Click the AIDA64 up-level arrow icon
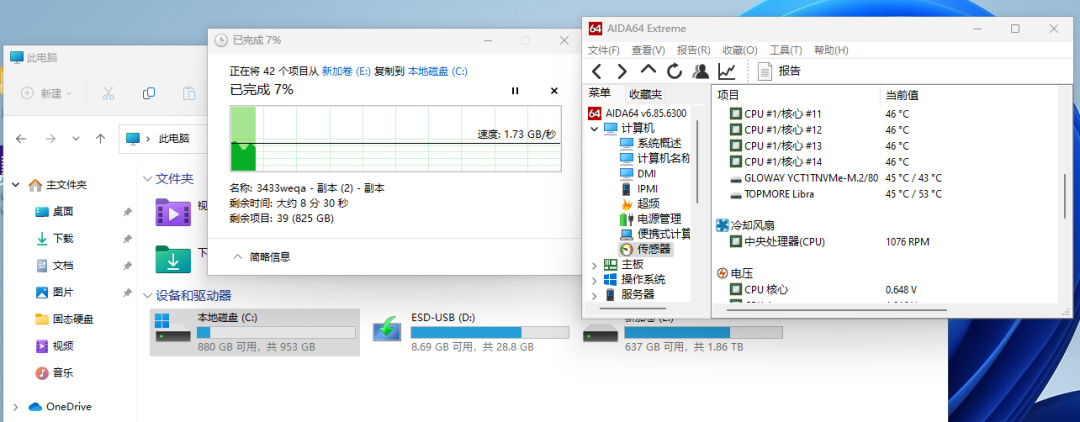 (x=648, y=70)
